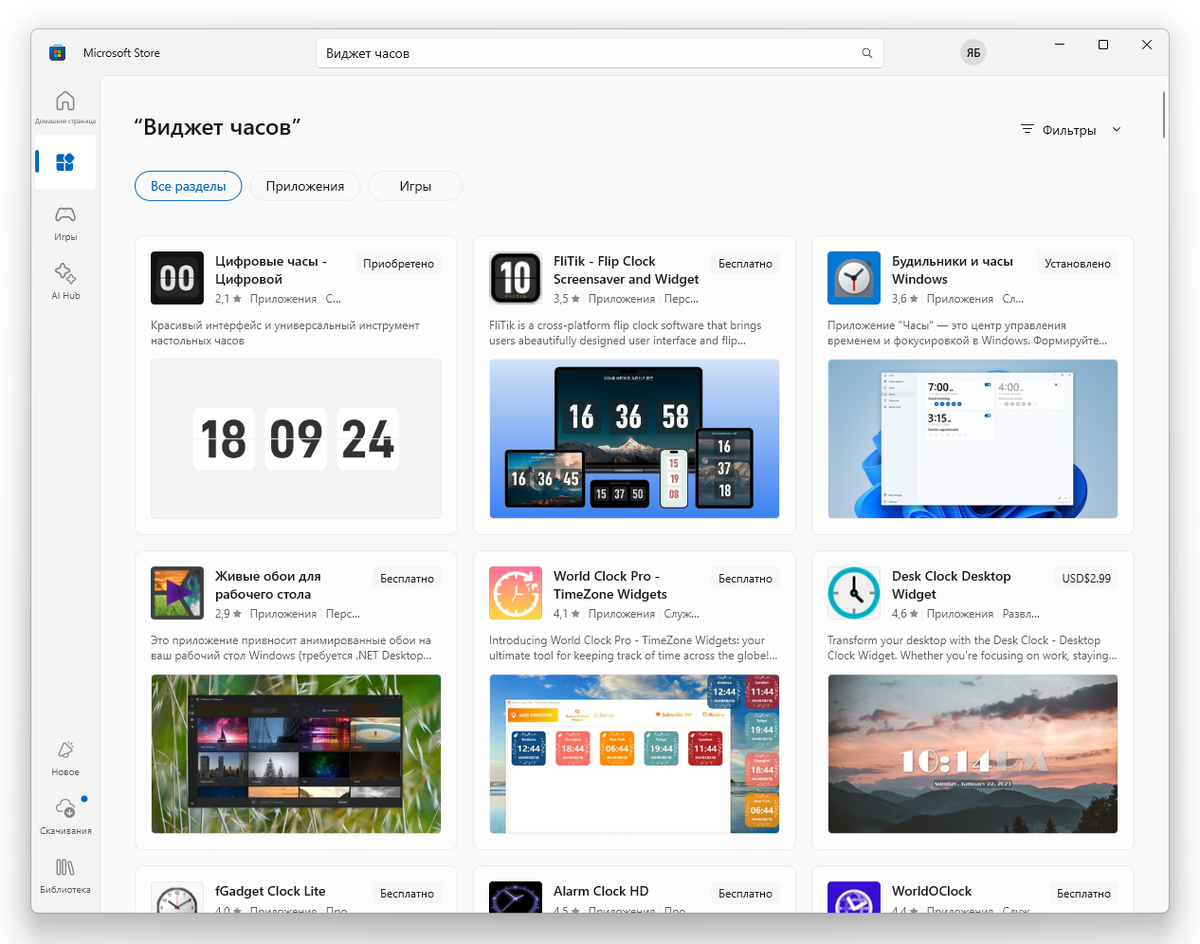Click the fGadget Clock Lite app icon
The image size is (1200, 944).
pos(177,898)
